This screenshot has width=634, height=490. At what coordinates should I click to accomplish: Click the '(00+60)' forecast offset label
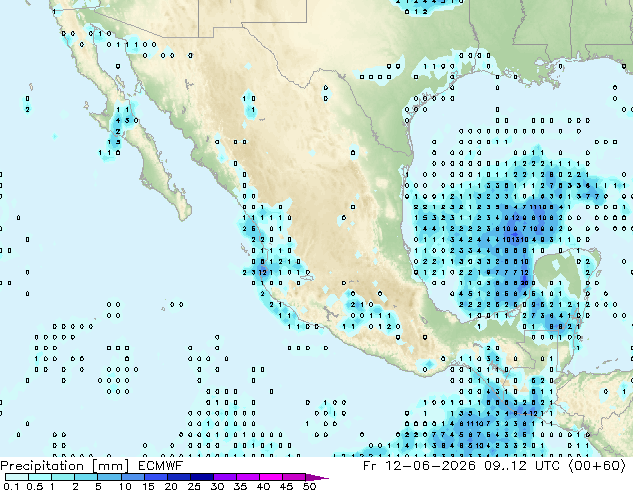(597, 466)
